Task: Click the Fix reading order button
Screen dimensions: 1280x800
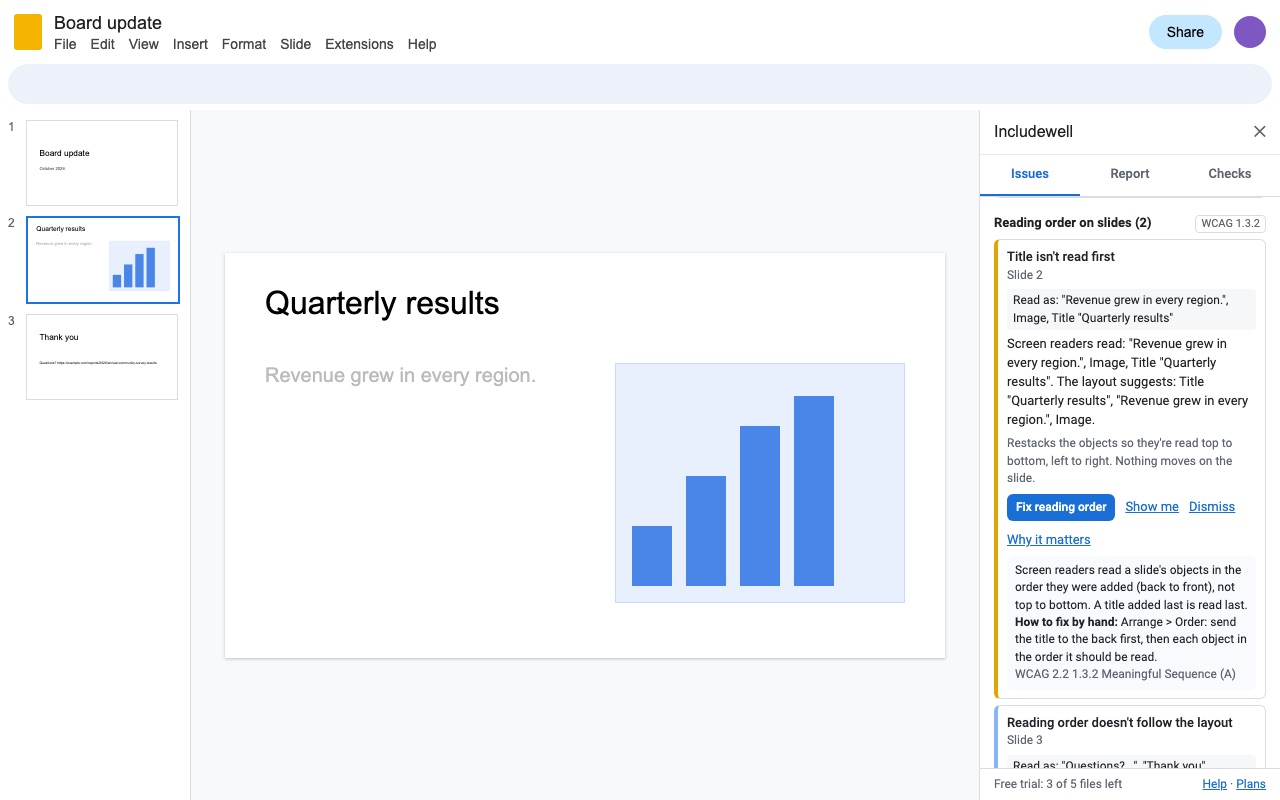Action: (x=1061, y=507)
